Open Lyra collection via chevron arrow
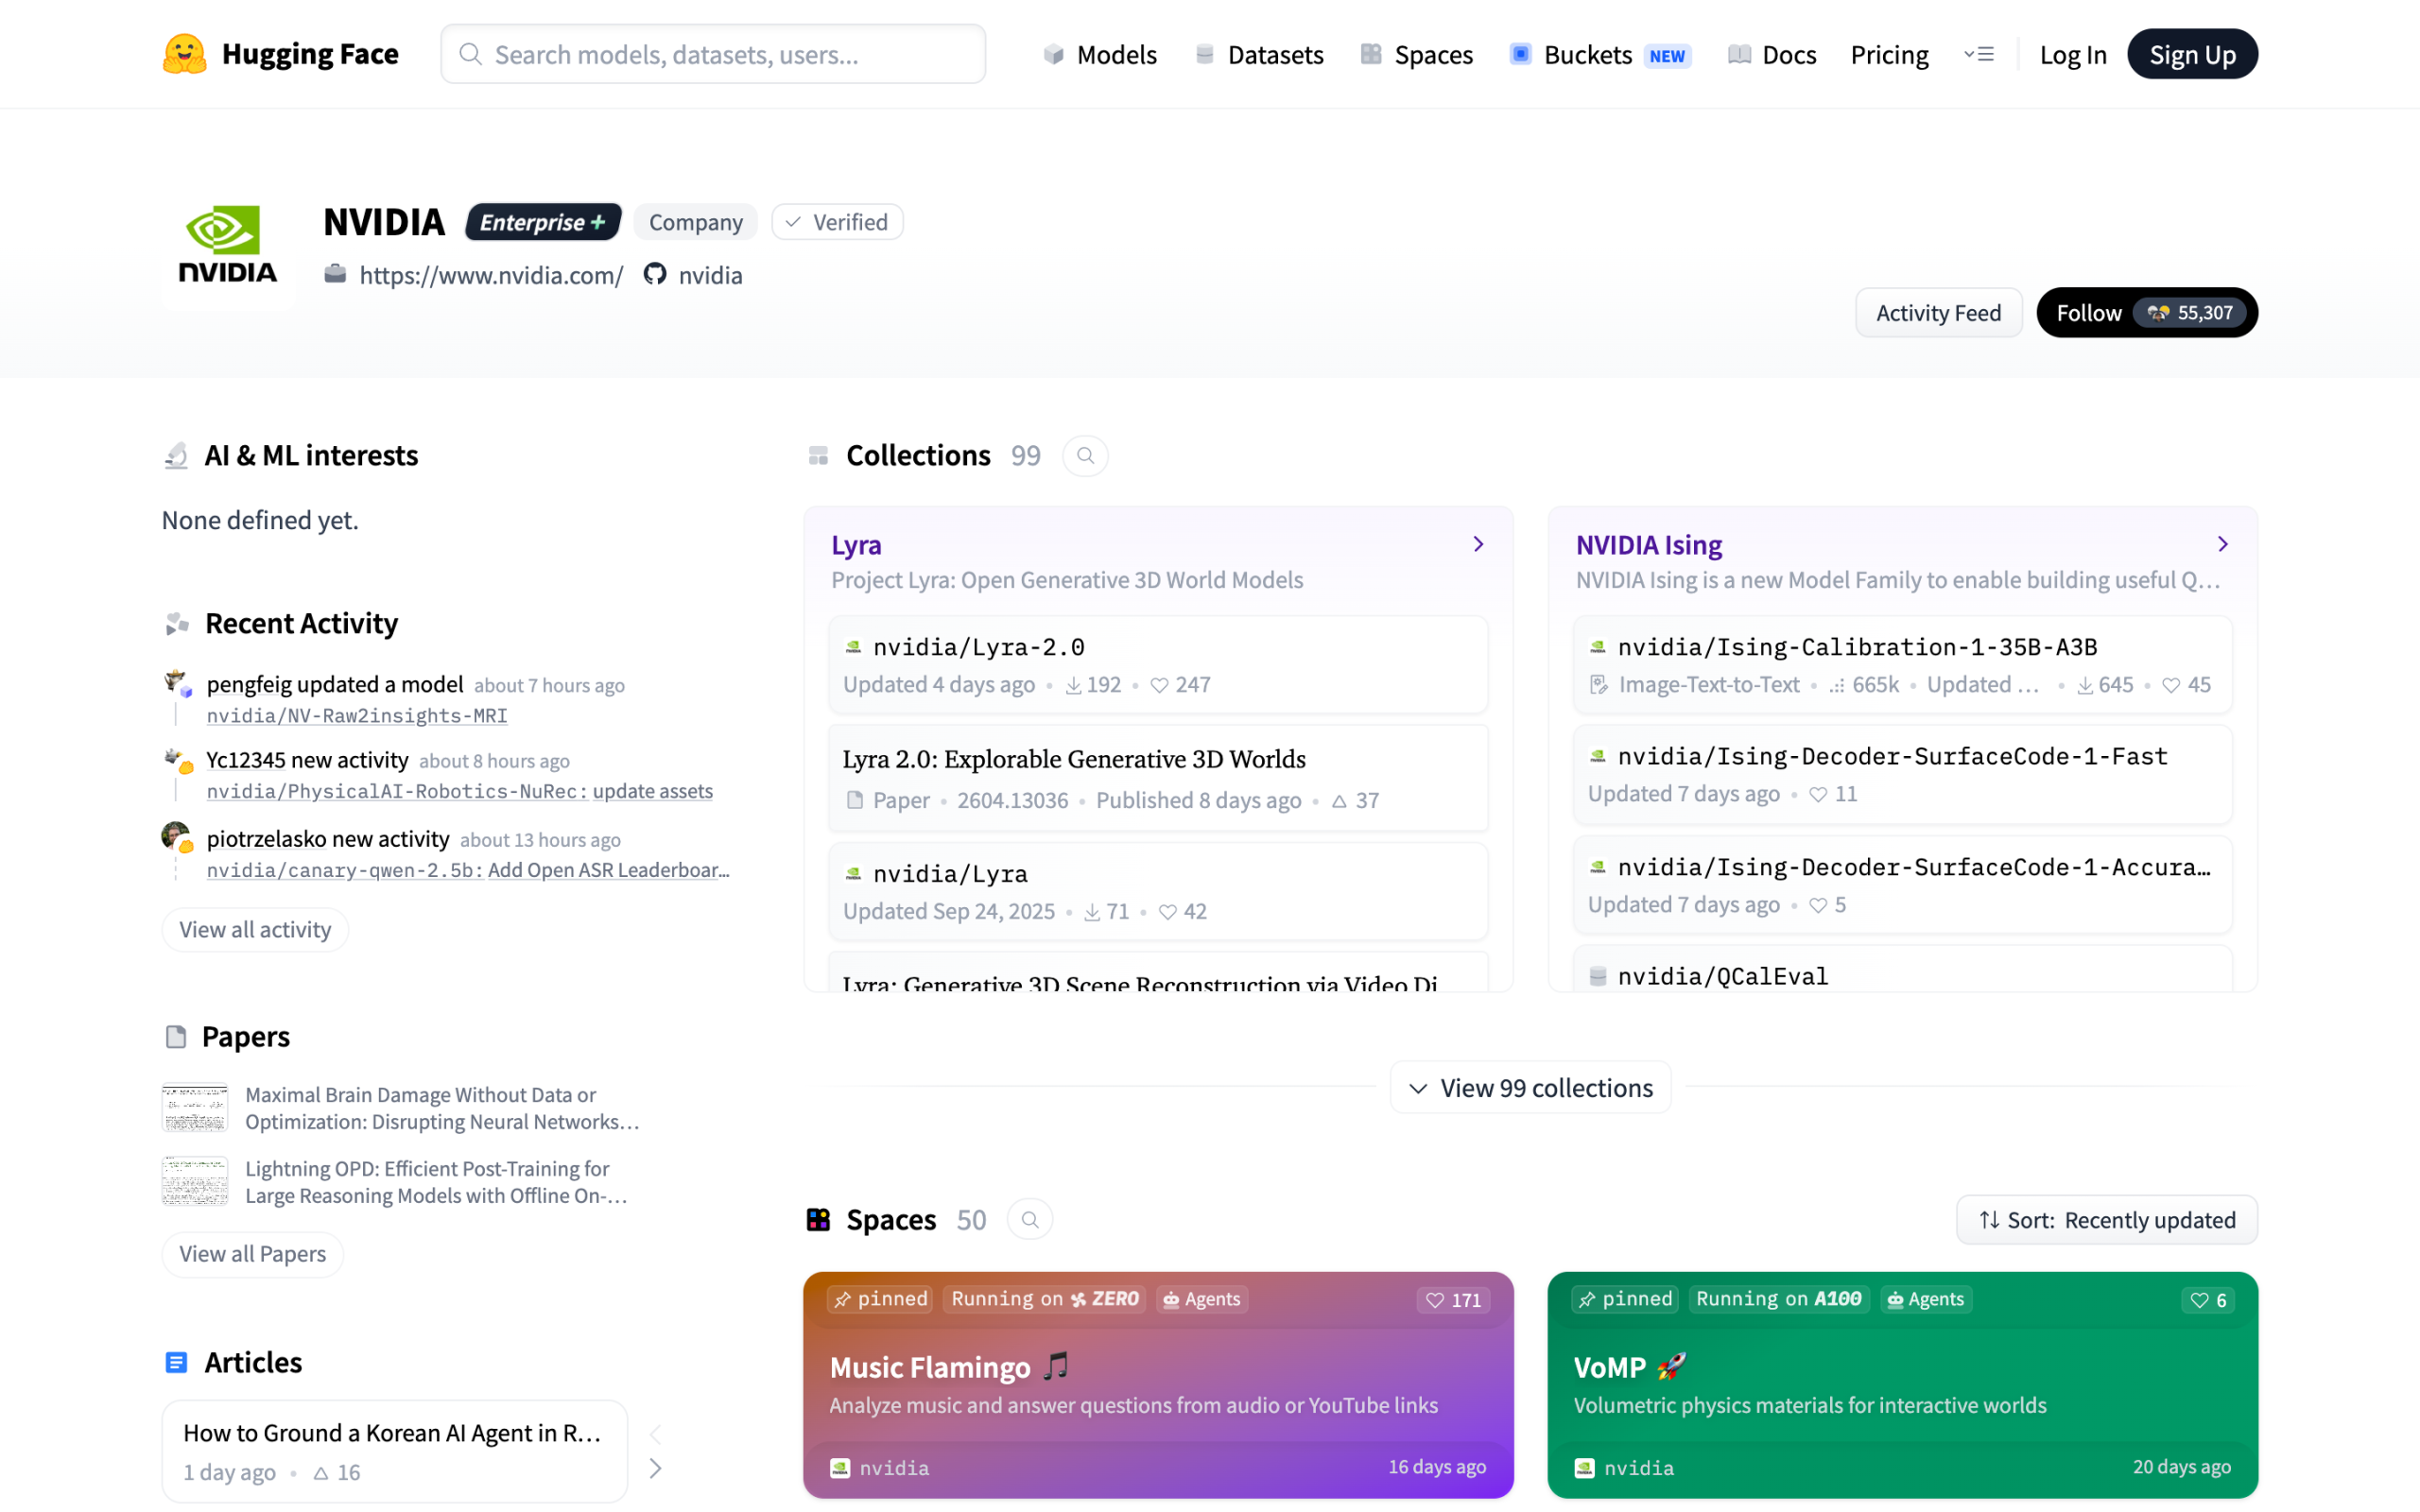This screenshot has height=1512, width=2420. [x=1478, y=544]
